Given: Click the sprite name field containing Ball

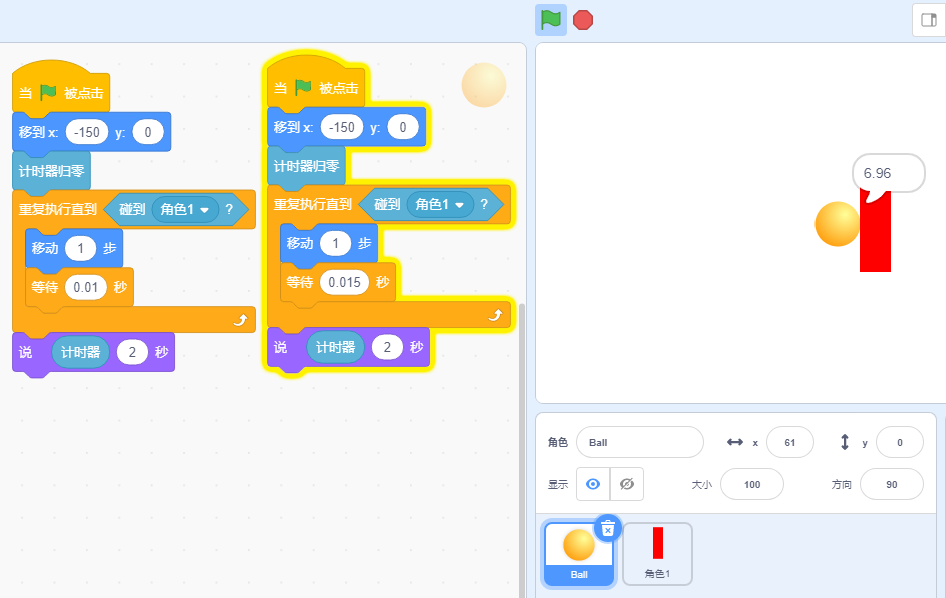Looking at the screenshot, I should pyautogui.click(x=640, y=442).
